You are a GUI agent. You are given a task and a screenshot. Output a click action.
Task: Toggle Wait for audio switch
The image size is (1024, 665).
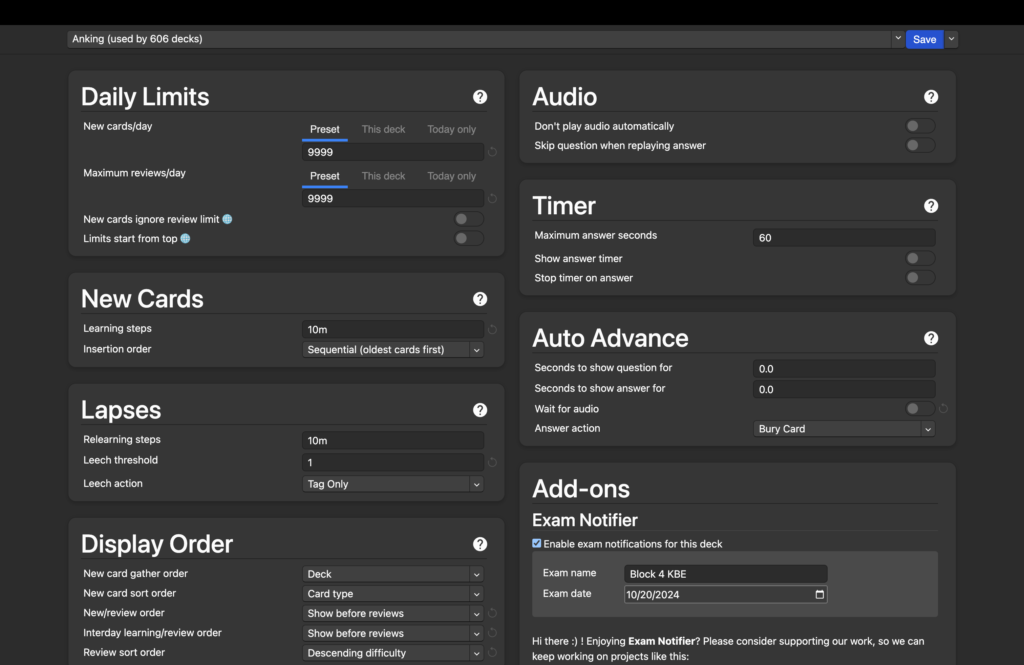pyautogui.click(x=920, y=409)
